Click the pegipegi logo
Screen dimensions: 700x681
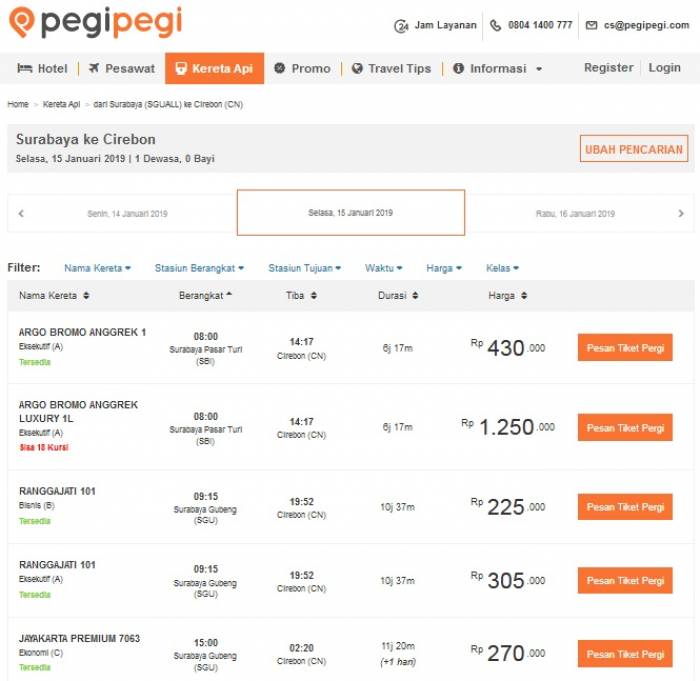coord(96,22)
